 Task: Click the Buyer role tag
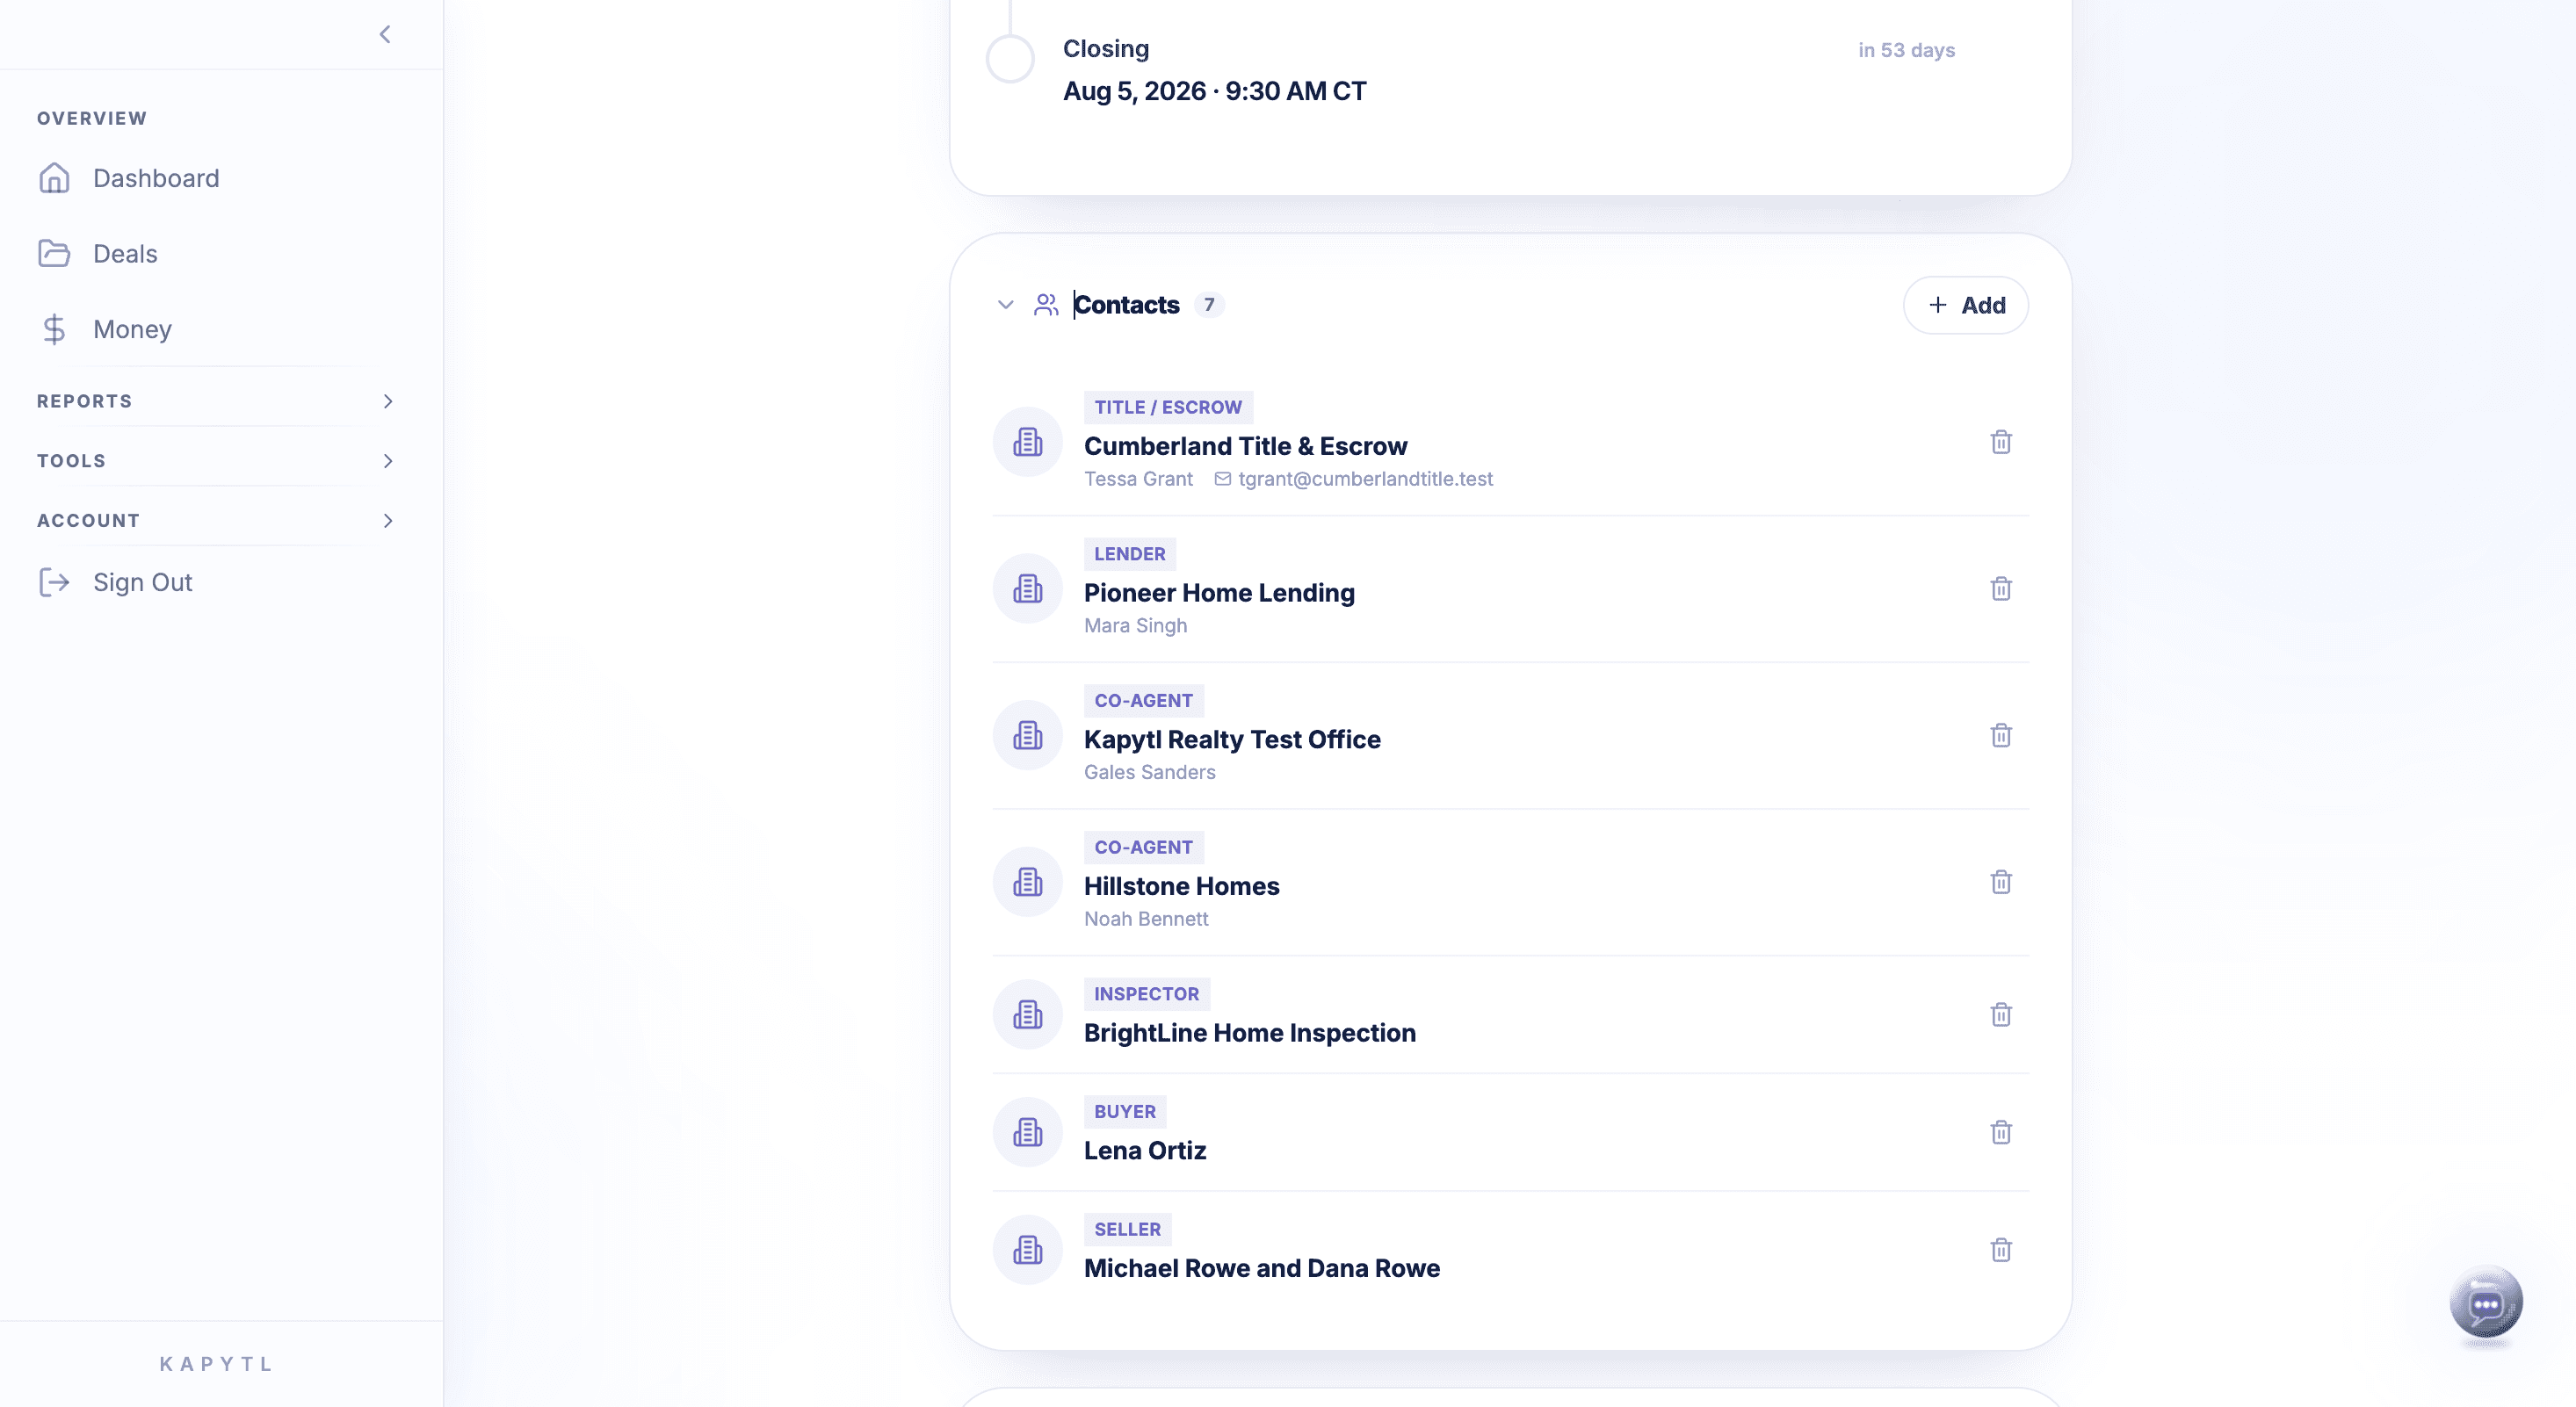click(1125, 1112)
